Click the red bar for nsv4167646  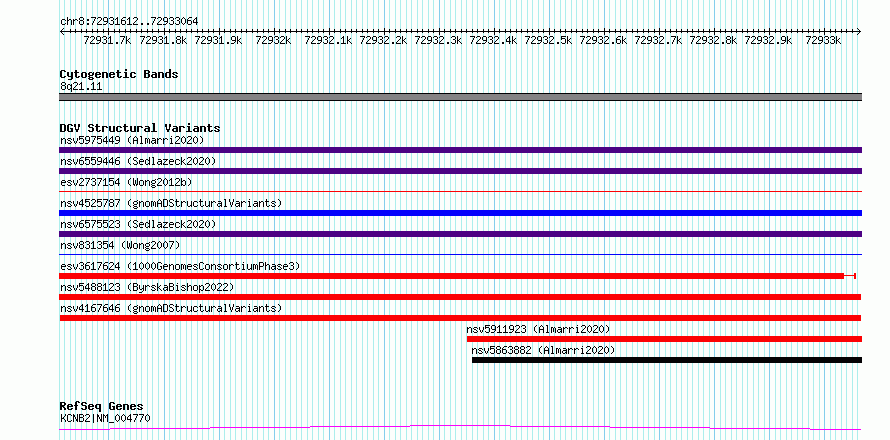[x=460, y=318]
